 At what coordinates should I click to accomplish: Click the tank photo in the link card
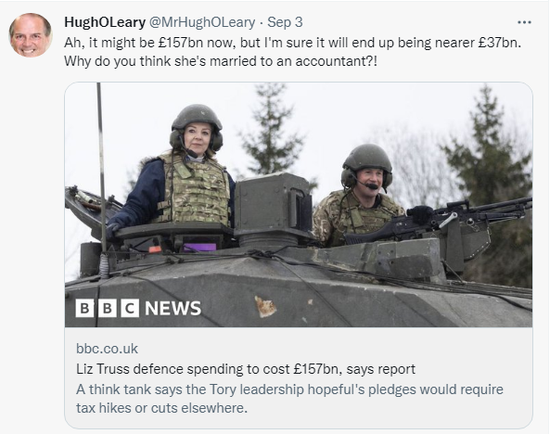point(299,205)
